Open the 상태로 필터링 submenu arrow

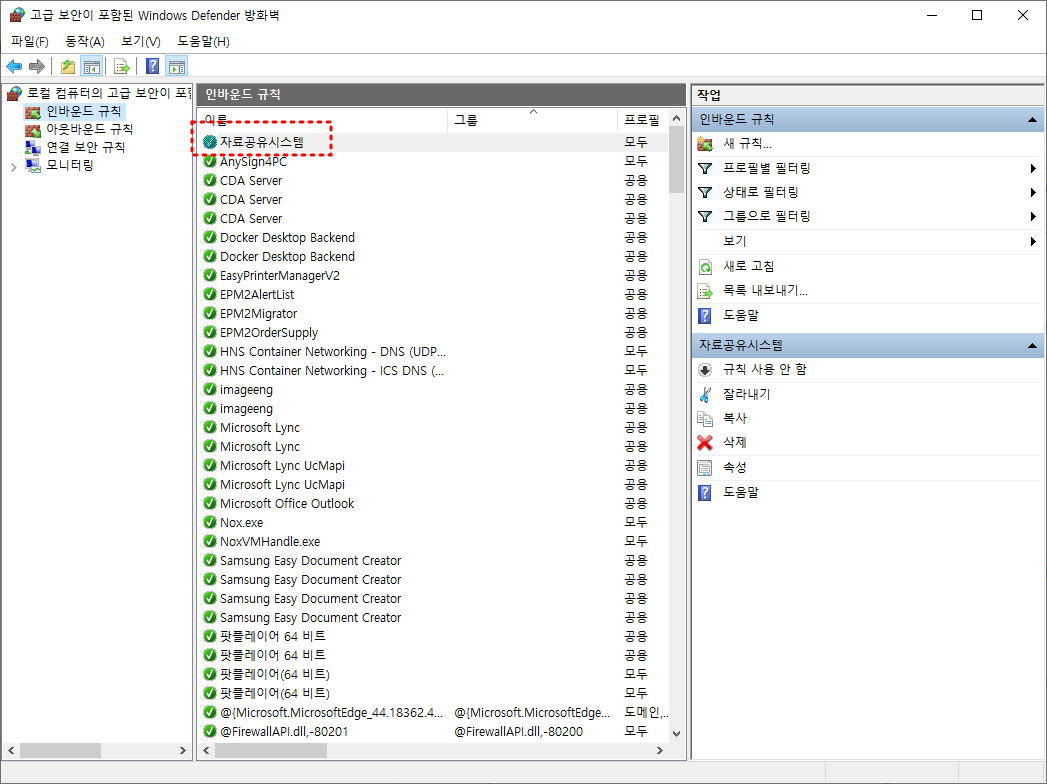click(x=1033, y=192)
